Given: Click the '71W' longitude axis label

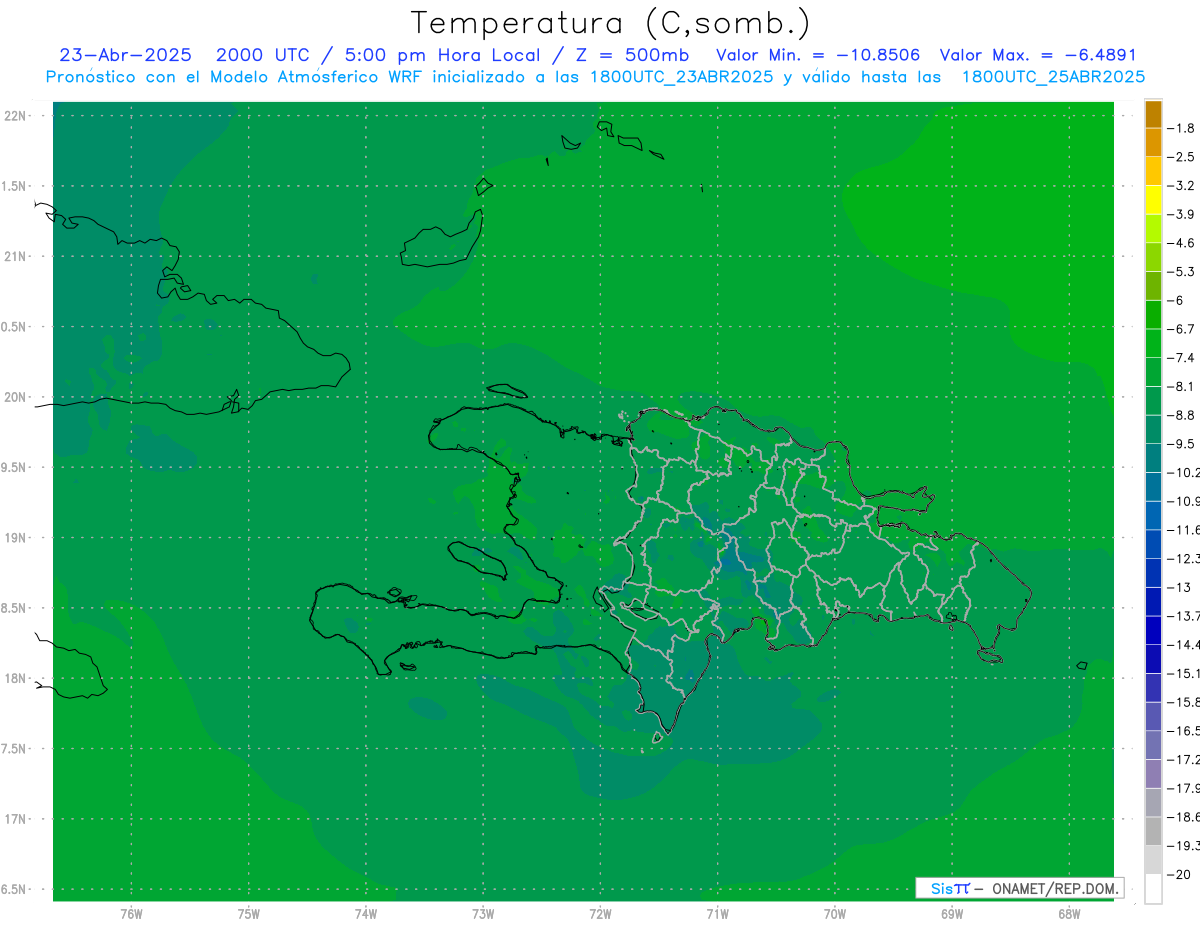Looking at the screenshot, I should (717, 914).
